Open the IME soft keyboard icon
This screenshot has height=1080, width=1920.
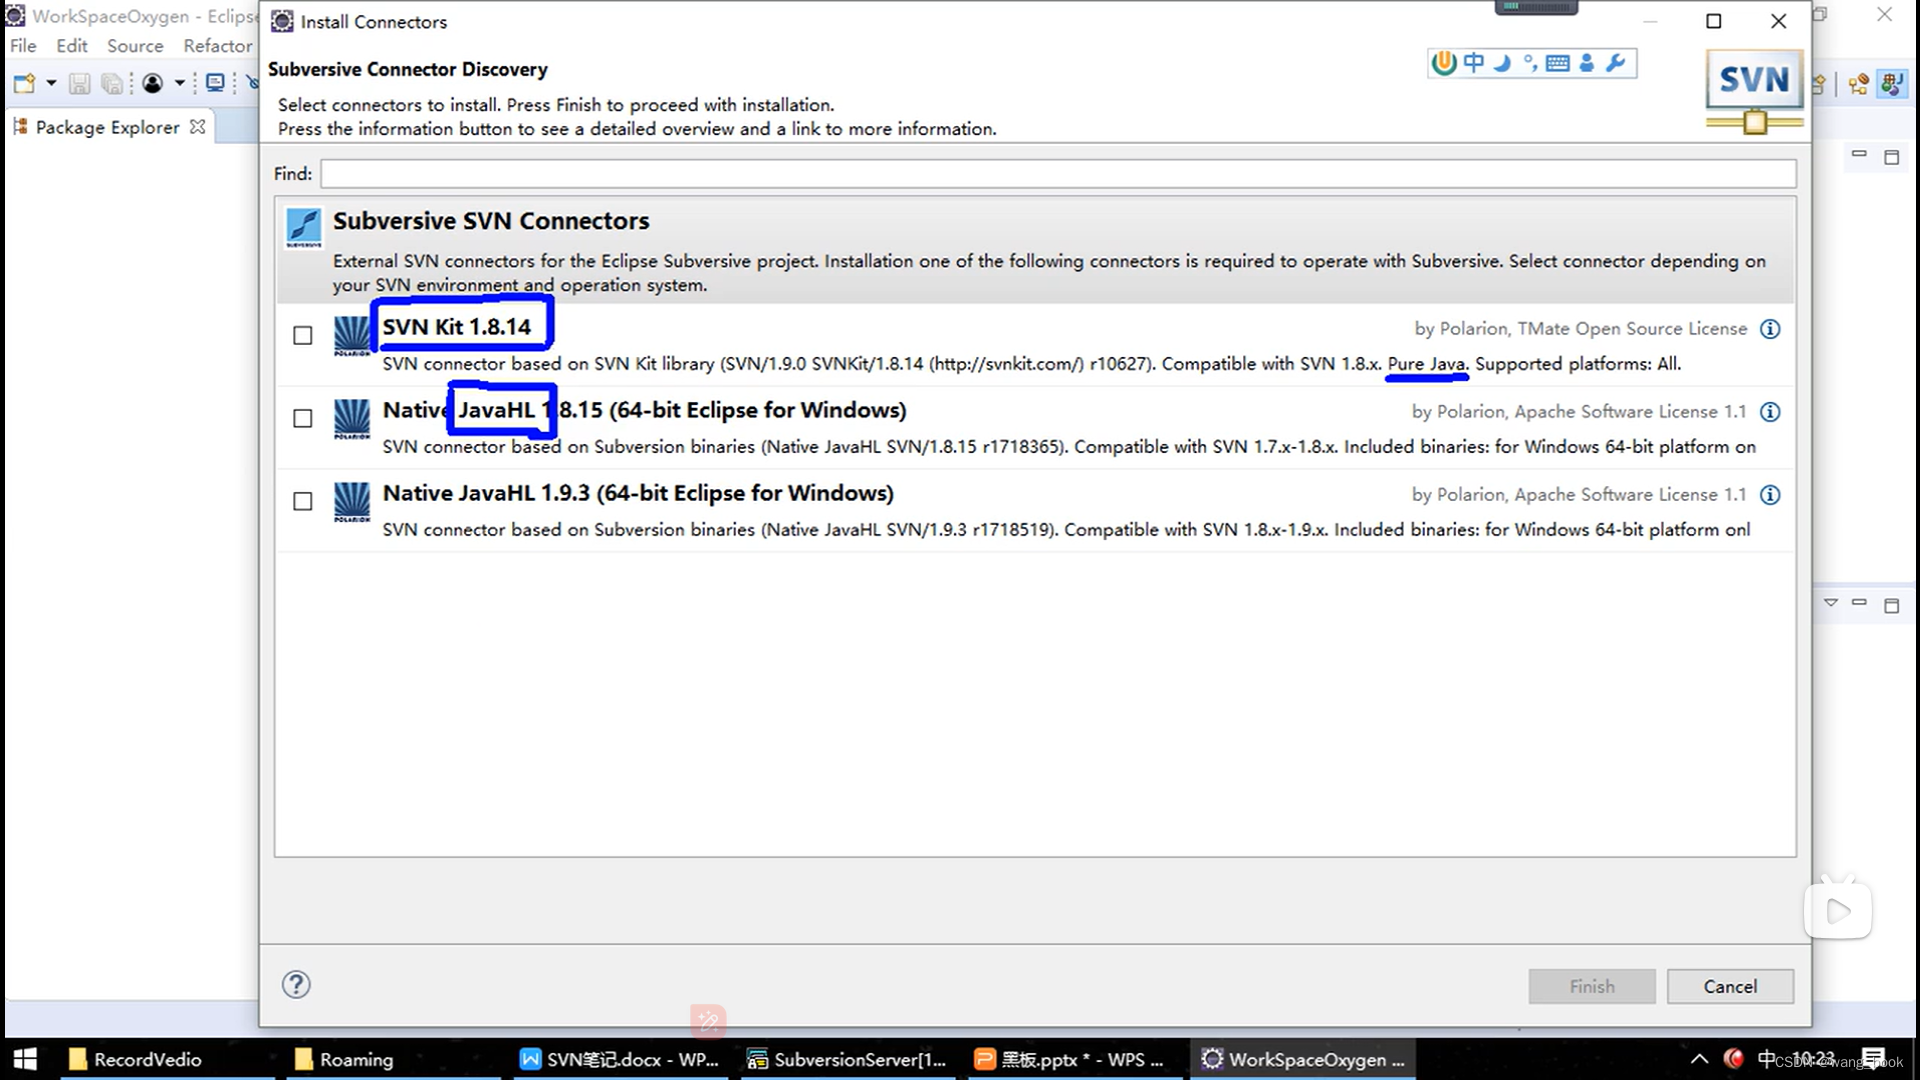[1557, 63]
